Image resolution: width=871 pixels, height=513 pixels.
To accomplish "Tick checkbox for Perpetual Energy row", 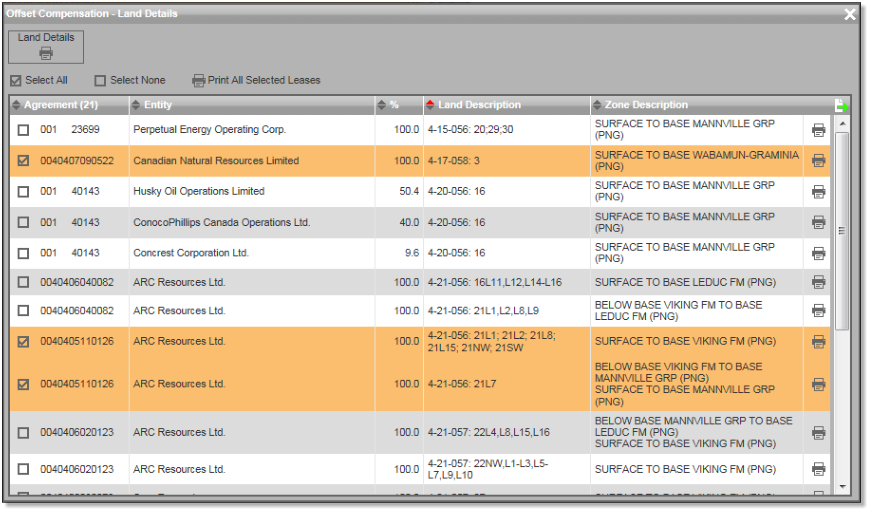I will pyautogui.click(x=23, y=130).
